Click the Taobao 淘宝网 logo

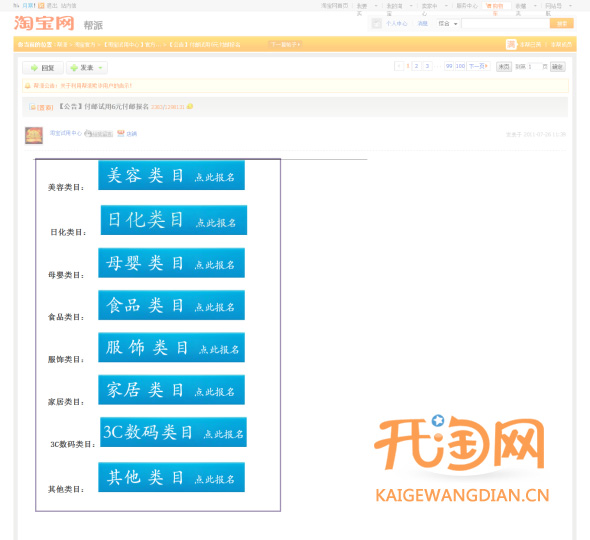click(44, 23)
